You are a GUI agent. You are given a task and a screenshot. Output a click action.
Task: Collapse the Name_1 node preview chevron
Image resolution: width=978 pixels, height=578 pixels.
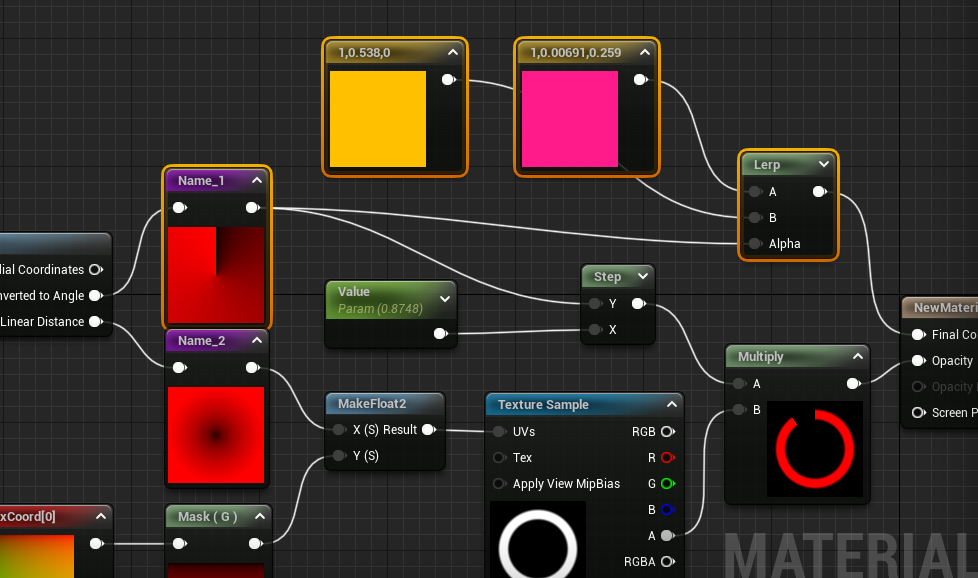pos(257,180)
